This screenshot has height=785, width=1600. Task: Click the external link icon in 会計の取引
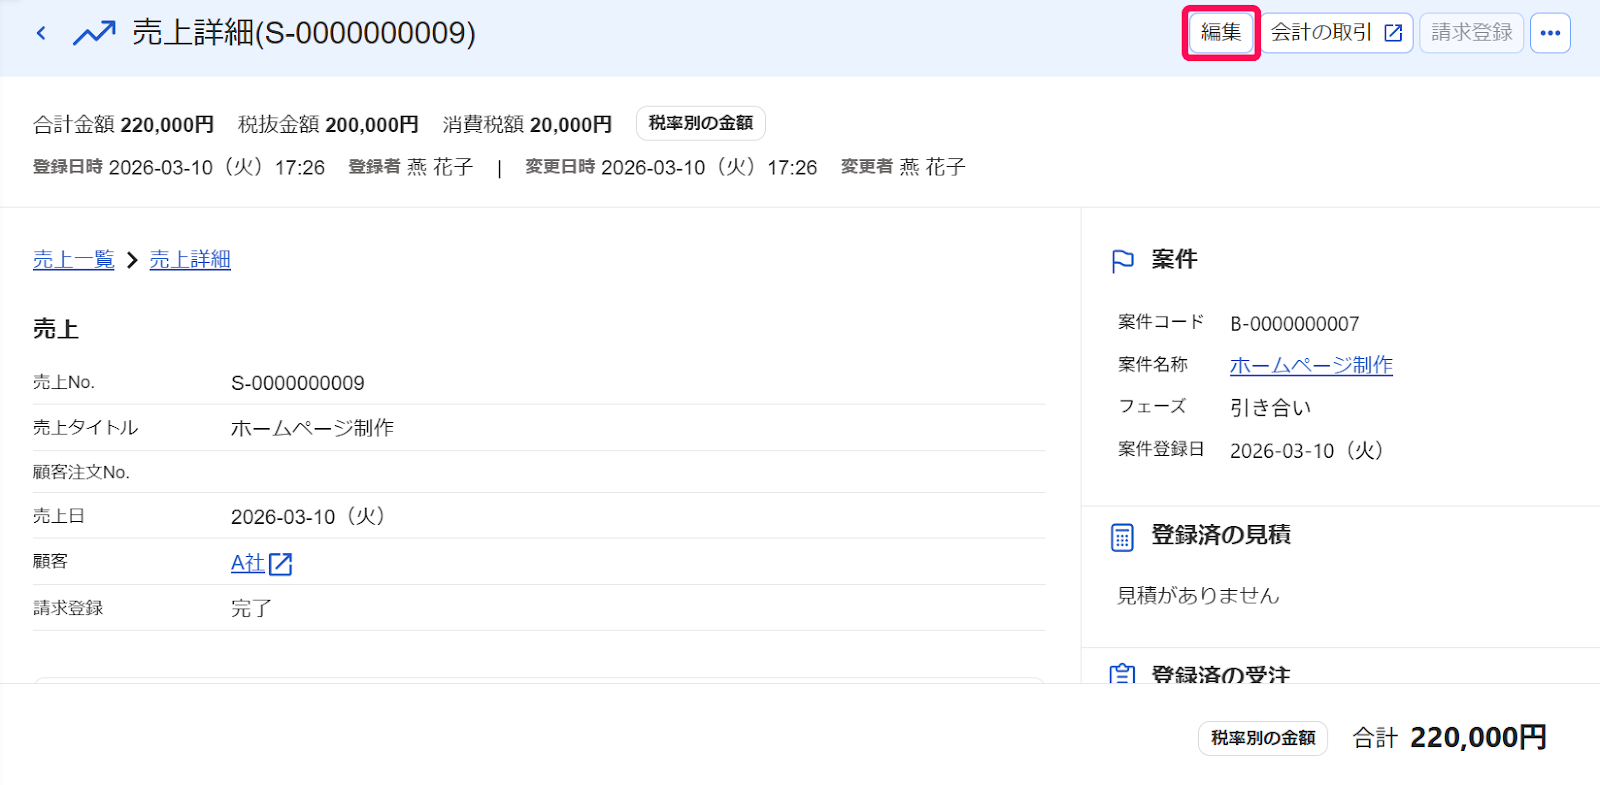coord(1393,33)
